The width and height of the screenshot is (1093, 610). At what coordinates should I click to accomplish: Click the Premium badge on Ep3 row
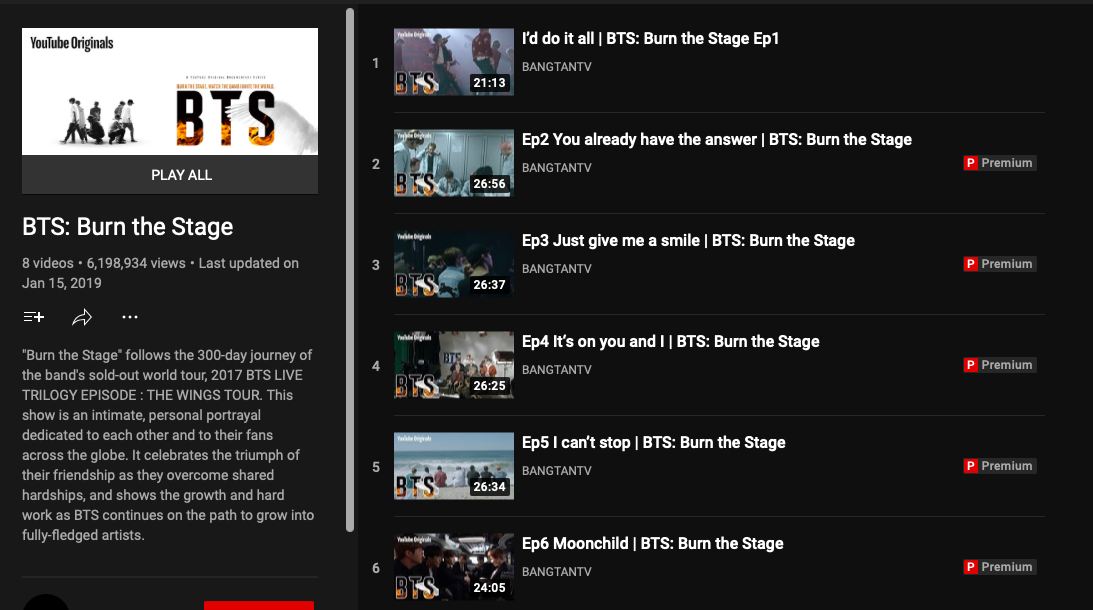point(1000,264)
